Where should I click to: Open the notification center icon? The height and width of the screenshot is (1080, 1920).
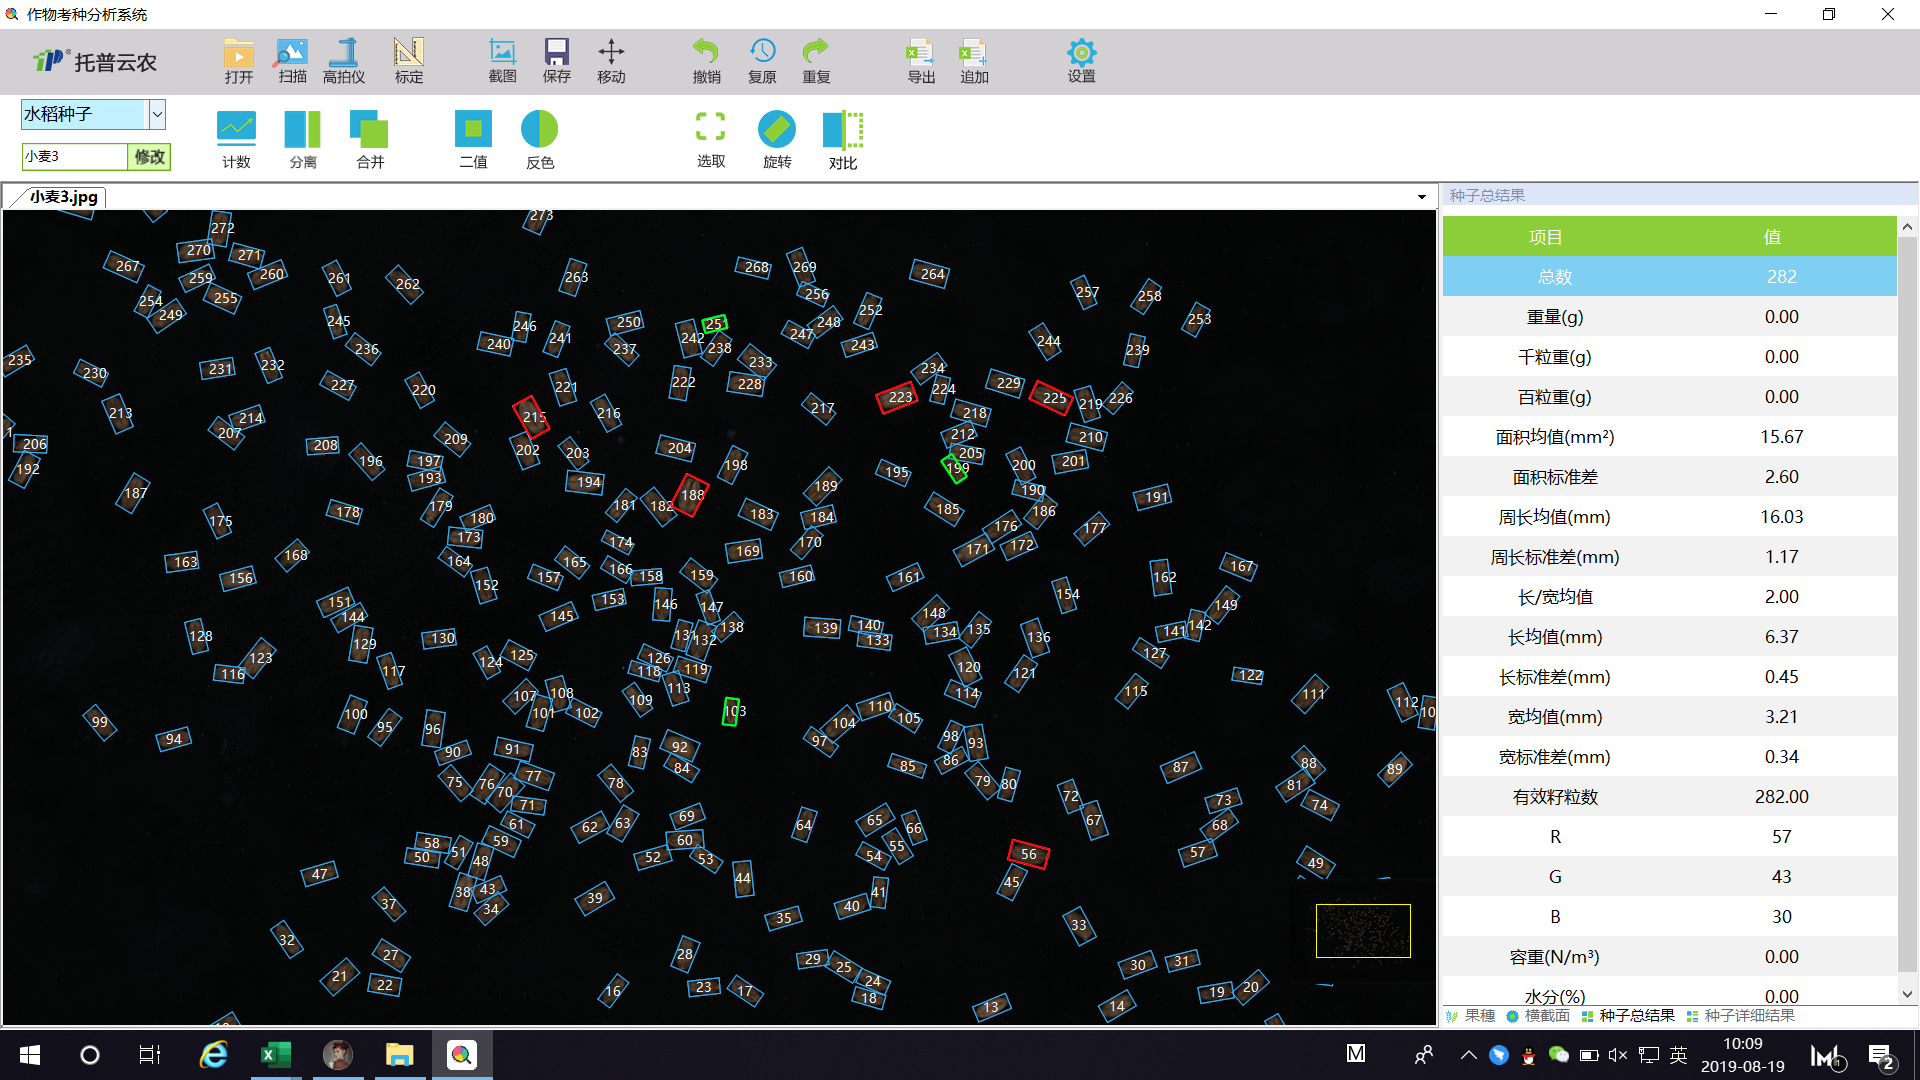tap(1881, 1056)
